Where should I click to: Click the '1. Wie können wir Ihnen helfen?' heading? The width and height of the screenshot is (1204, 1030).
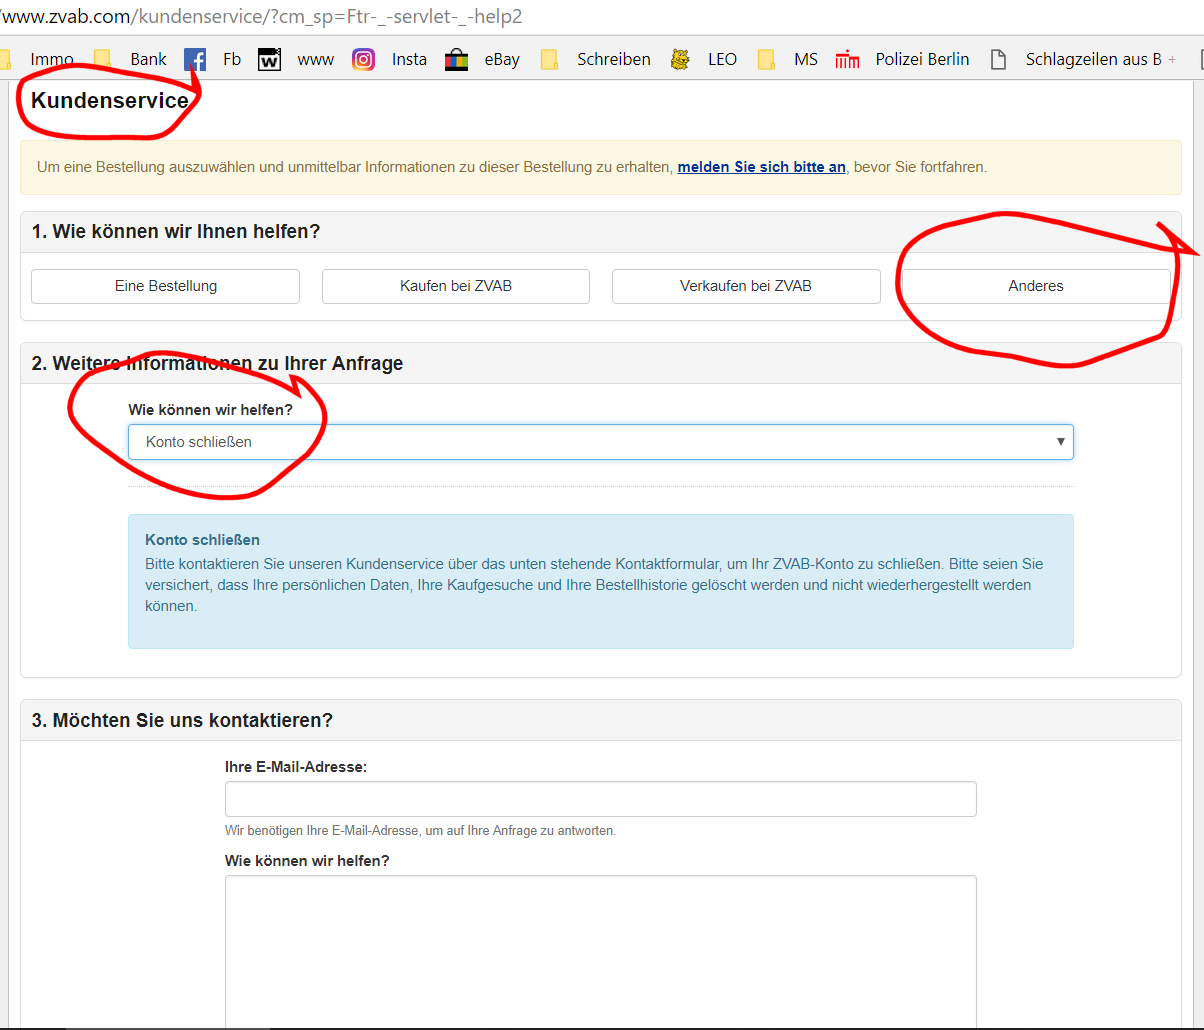pyautogui.click(x=176, y=232)
